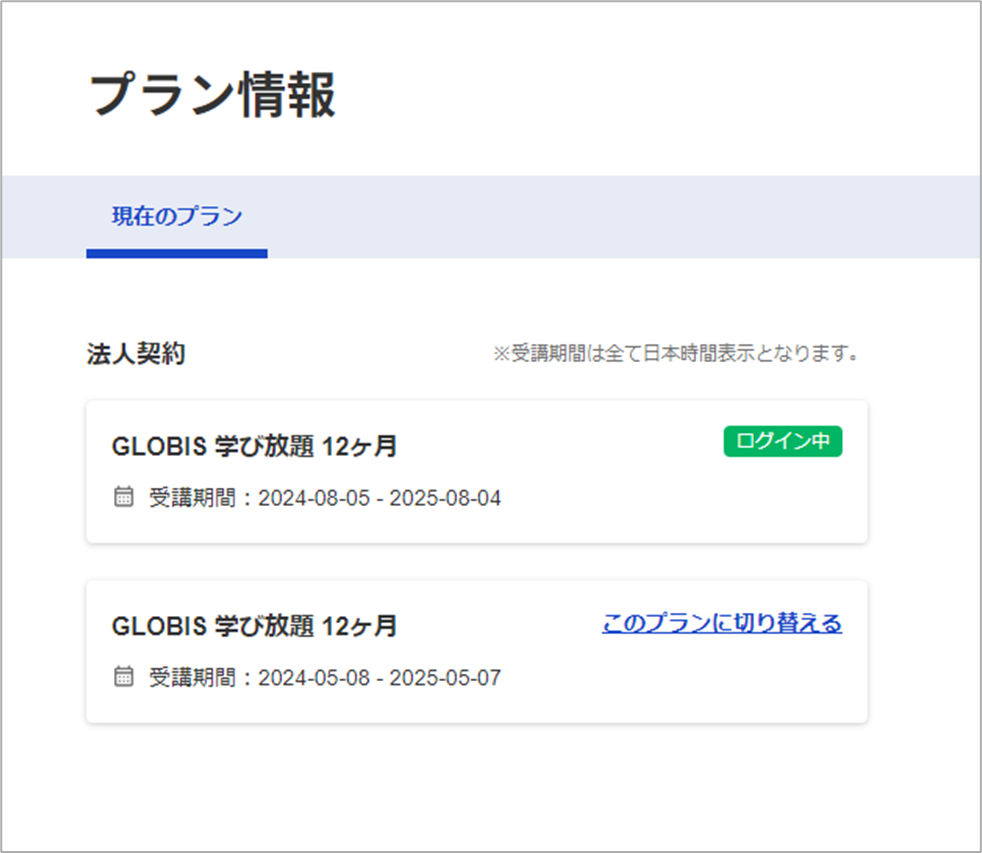Open the 現在のプラン tab

pyautogui.click(x=177, y=216)
